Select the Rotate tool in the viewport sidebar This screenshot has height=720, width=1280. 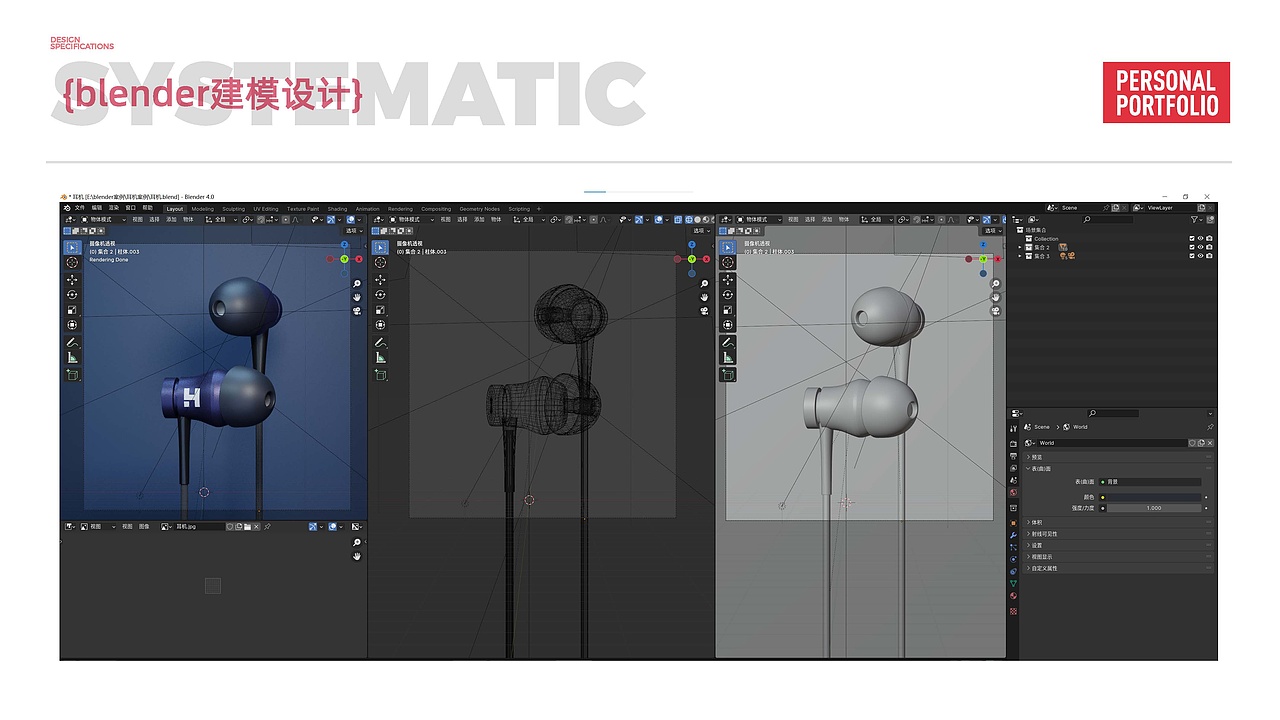point(72,294)
